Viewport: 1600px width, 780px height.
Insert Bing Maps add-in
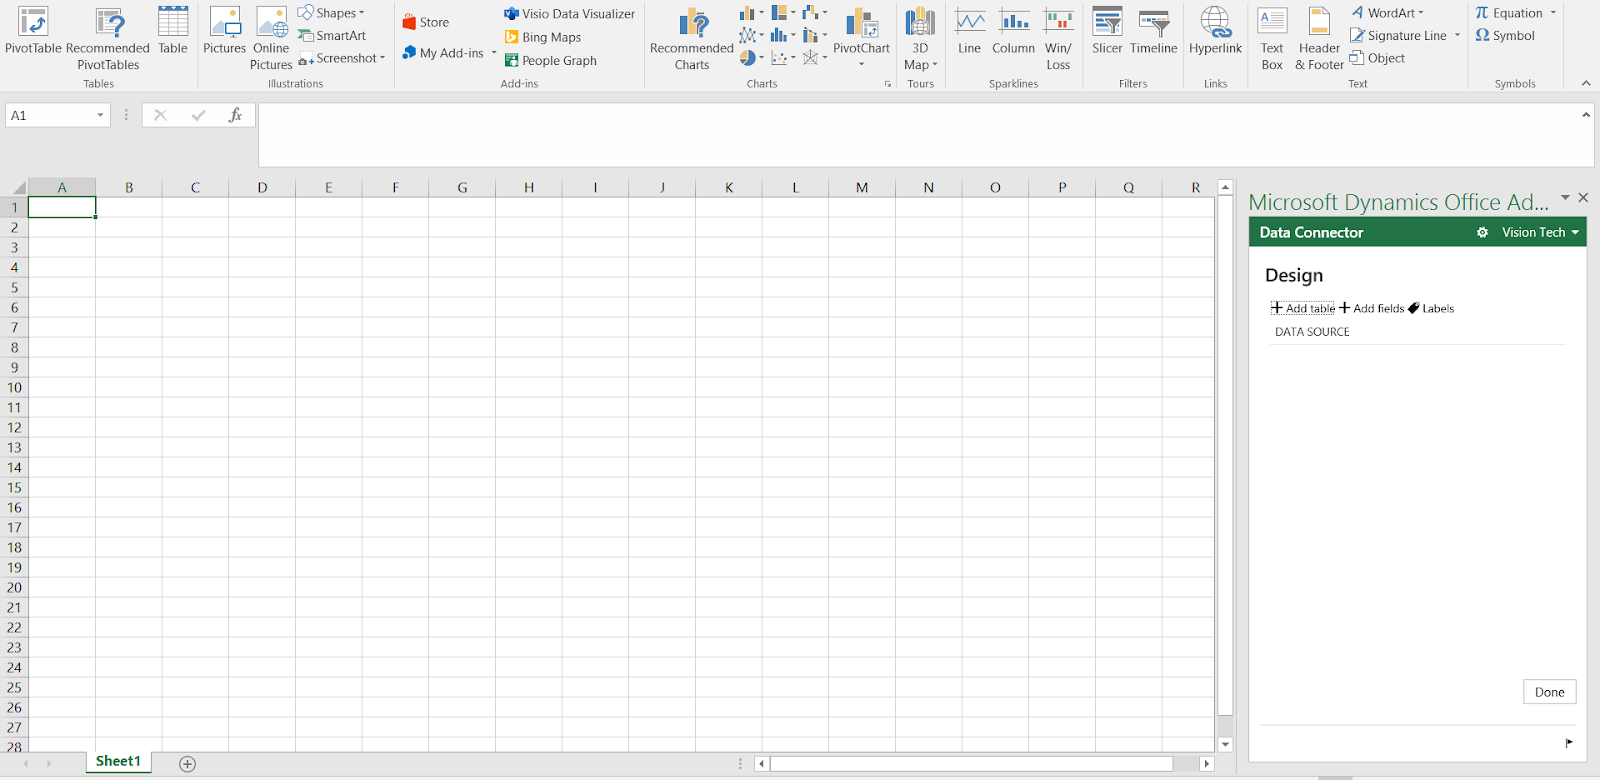point(543,37)
